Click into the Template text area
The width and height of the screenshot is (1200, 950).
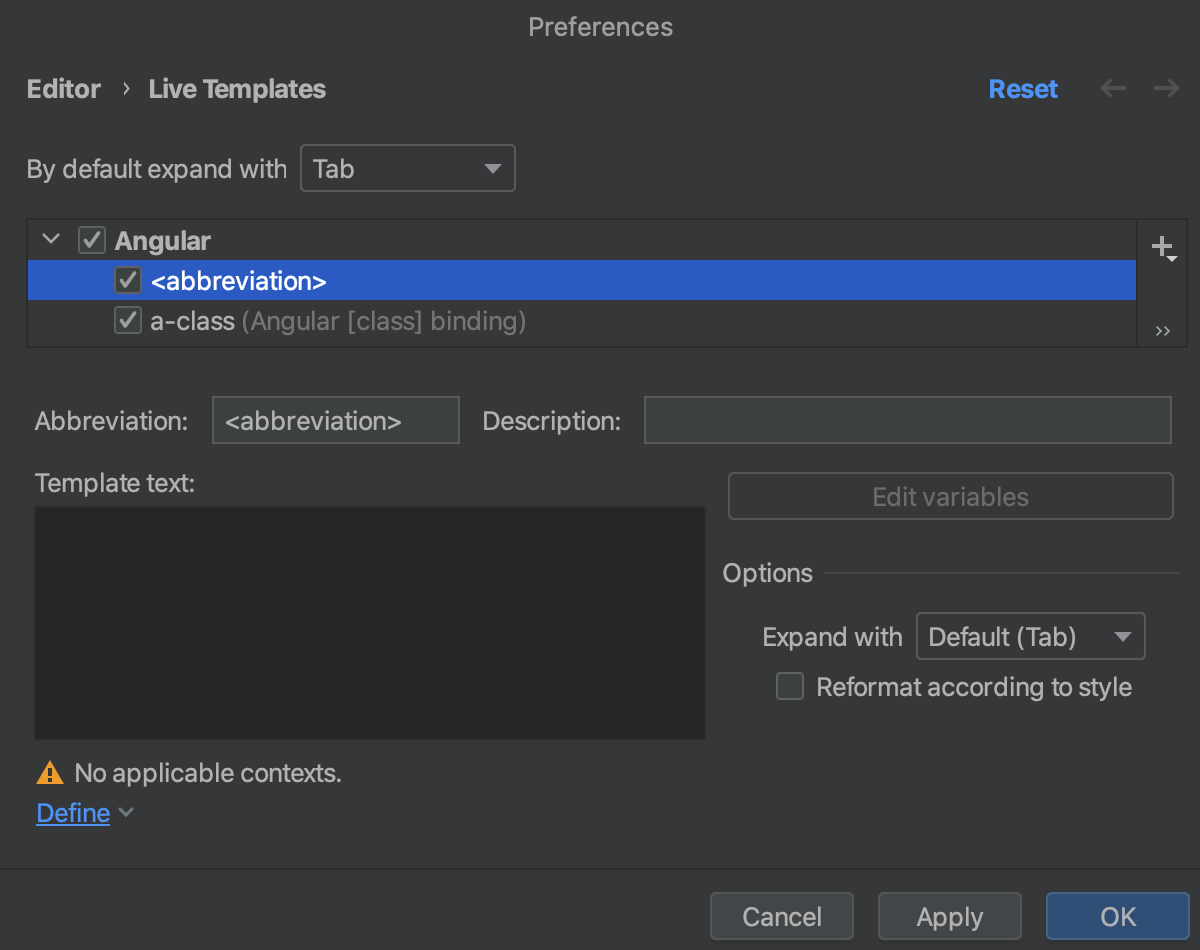pos(370,622)
